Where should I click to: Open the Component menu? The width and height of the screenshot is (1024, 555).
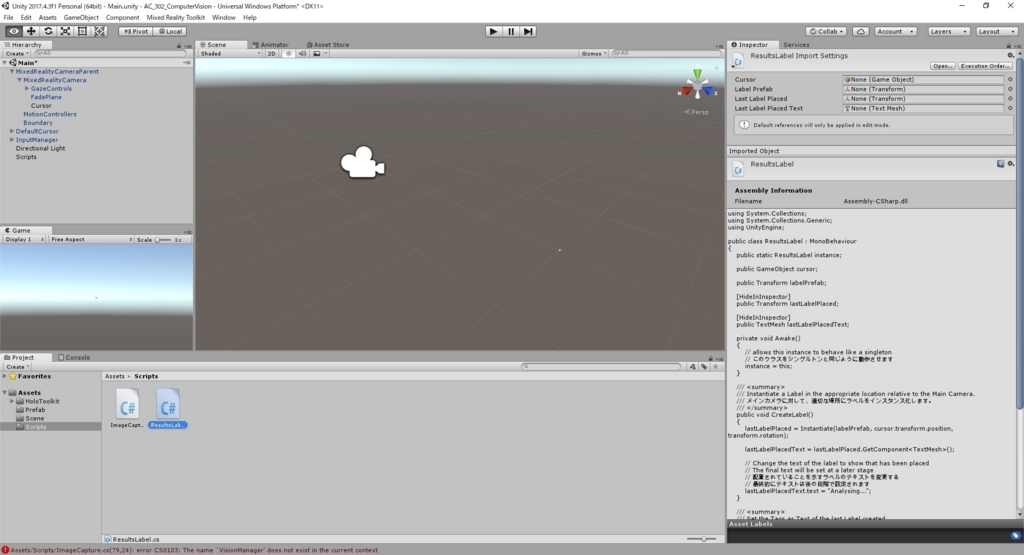[122, 18]
